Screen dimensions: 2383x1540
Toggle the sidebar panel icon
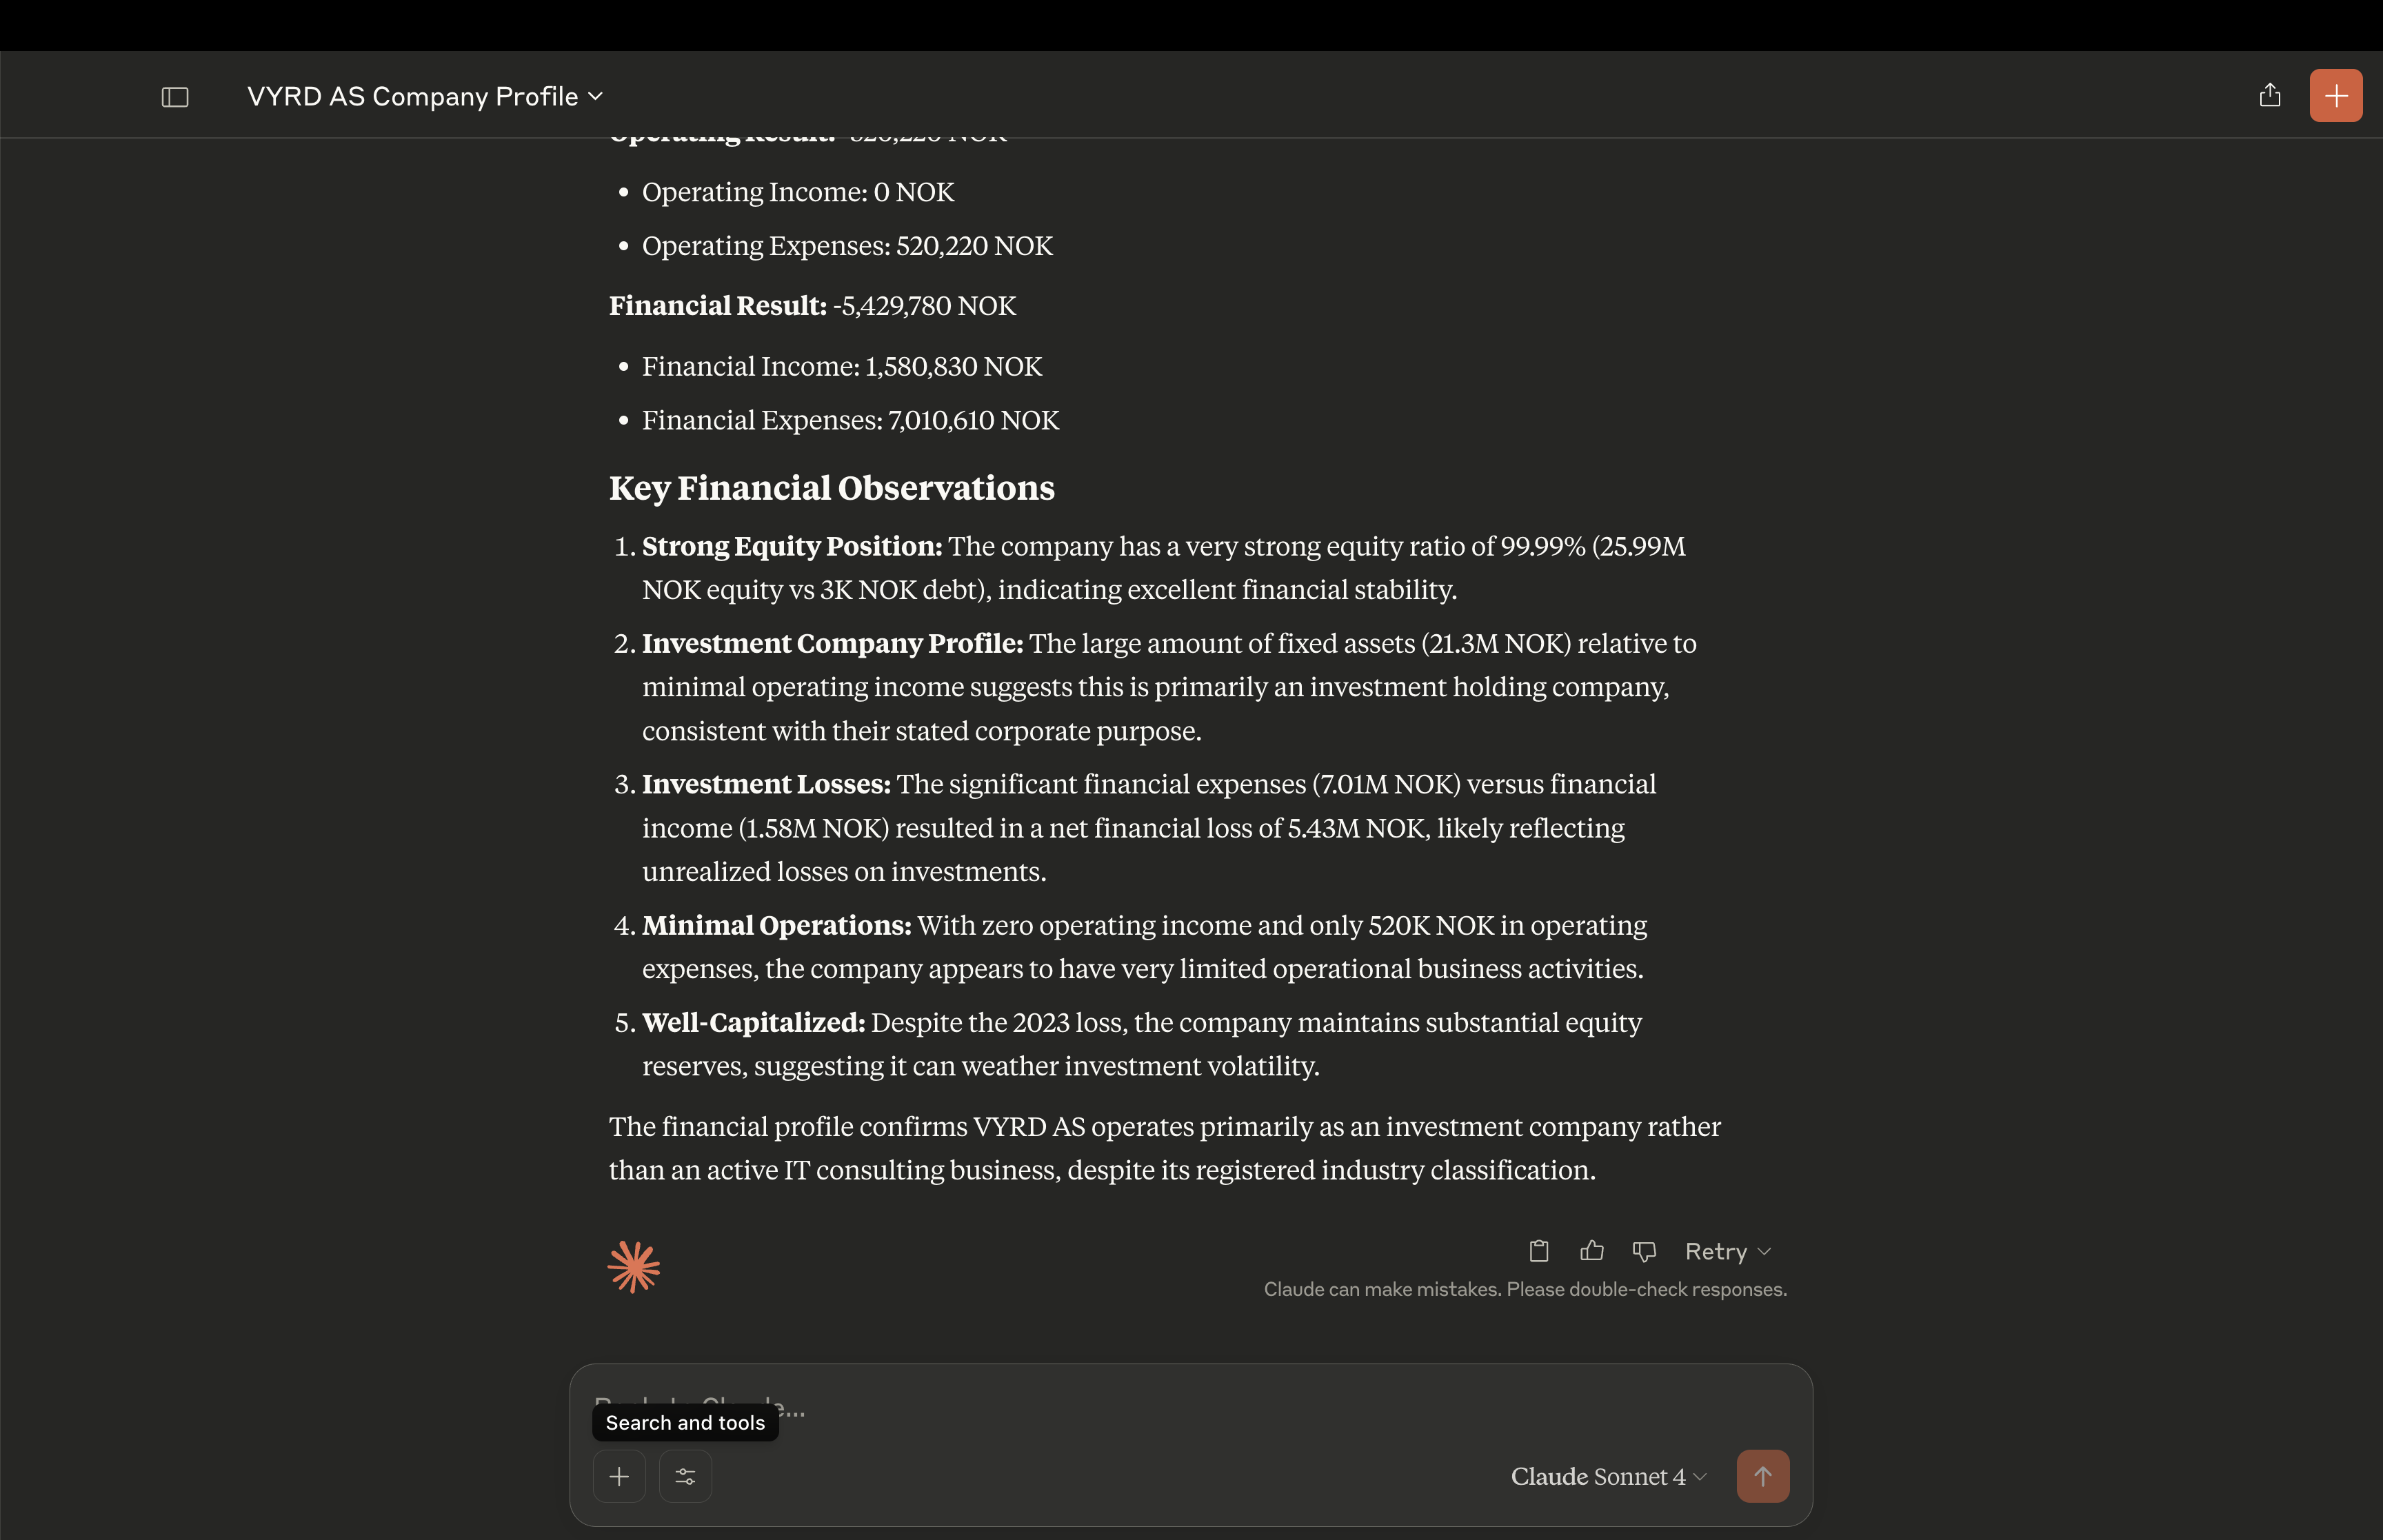point(175,97)
